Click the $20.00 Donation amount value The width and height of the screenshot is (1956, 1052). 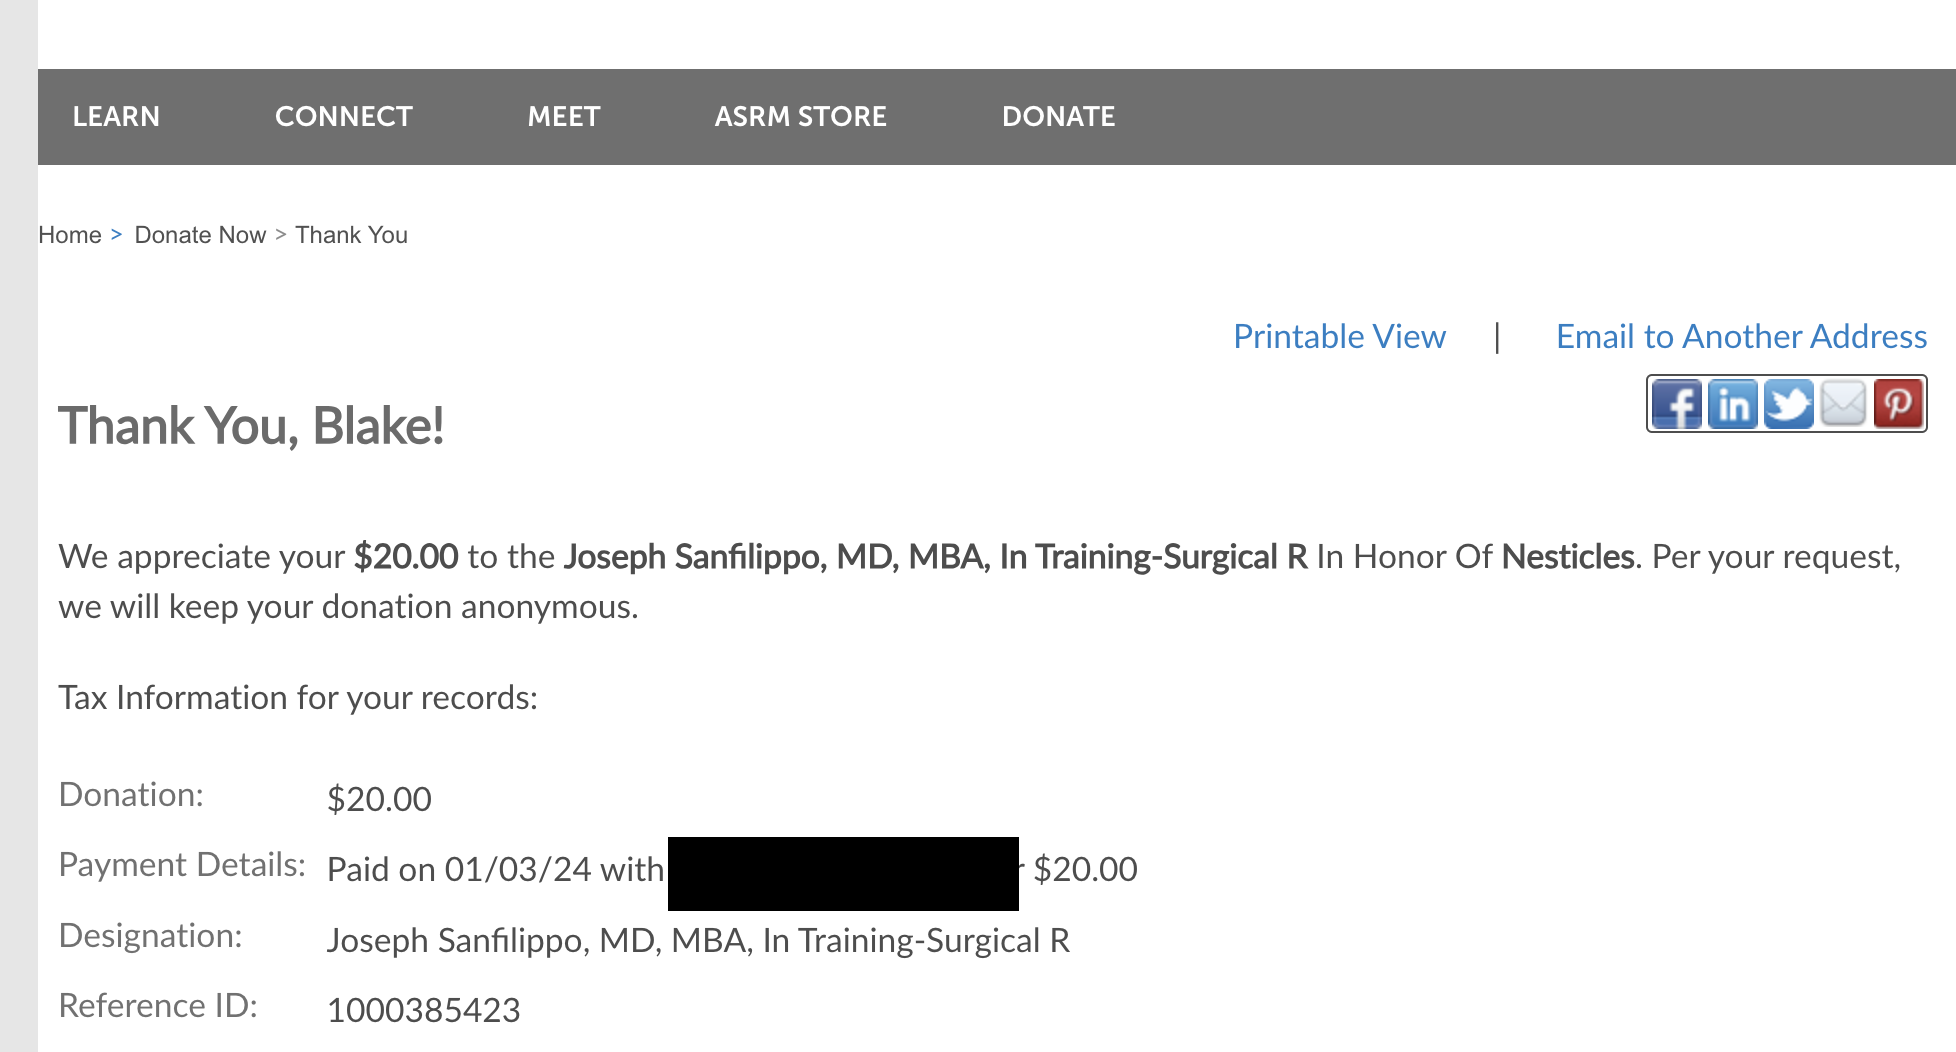click(x=379, y=799)
